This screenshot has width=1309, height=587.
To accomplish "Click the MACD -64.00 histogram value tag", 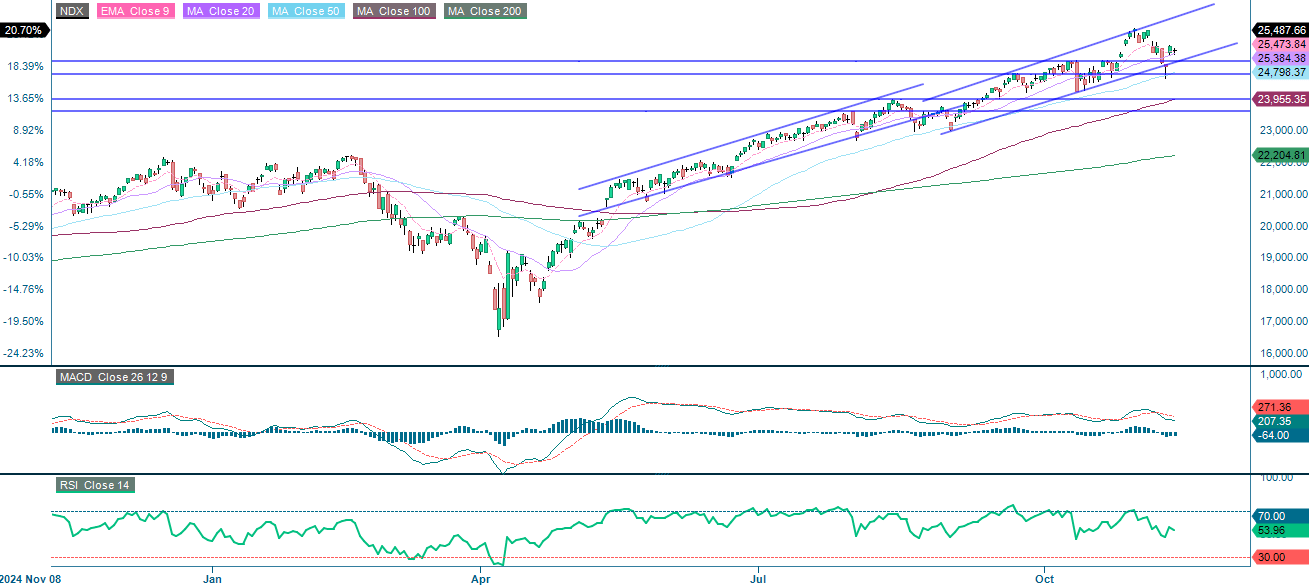I will 1280,436.
